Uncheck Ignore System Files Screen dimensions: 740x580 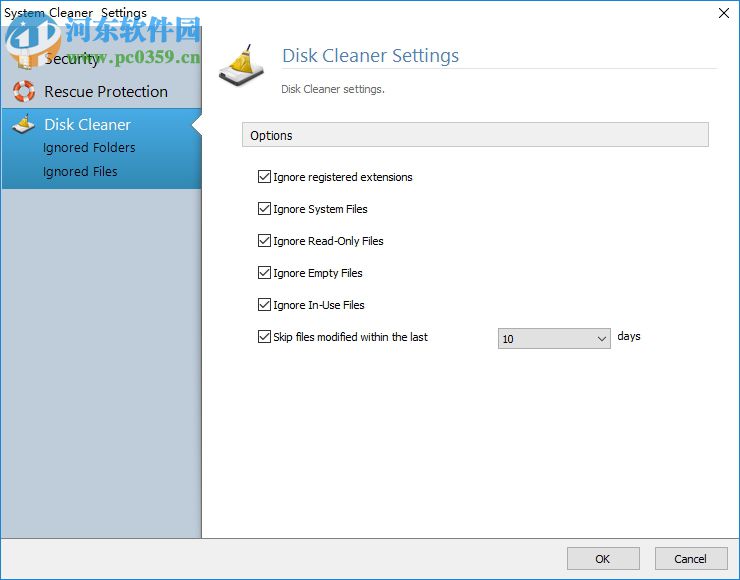click(264, 209)
